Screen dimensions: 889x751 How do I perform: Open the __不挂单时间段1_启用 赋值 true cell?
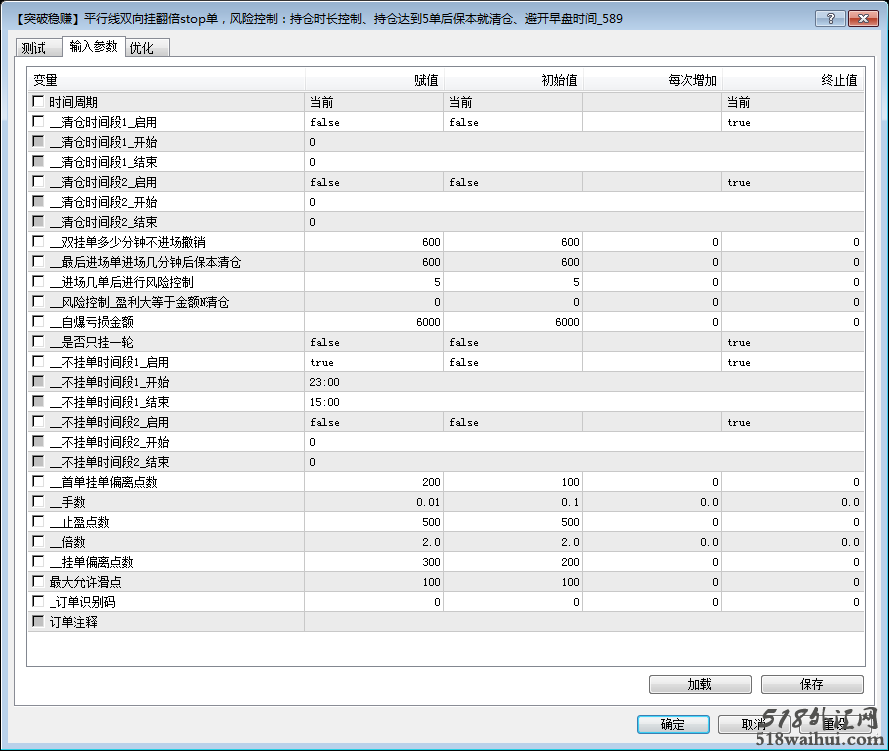[373, 362]
